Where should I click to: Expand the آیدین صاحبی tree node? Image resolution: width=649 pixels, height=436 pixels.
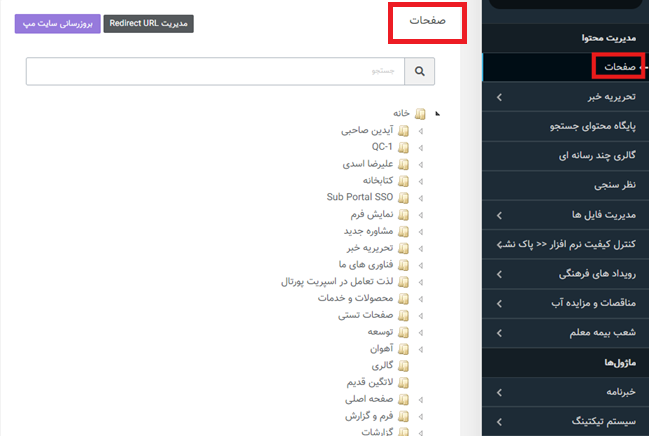click(420, 131)
